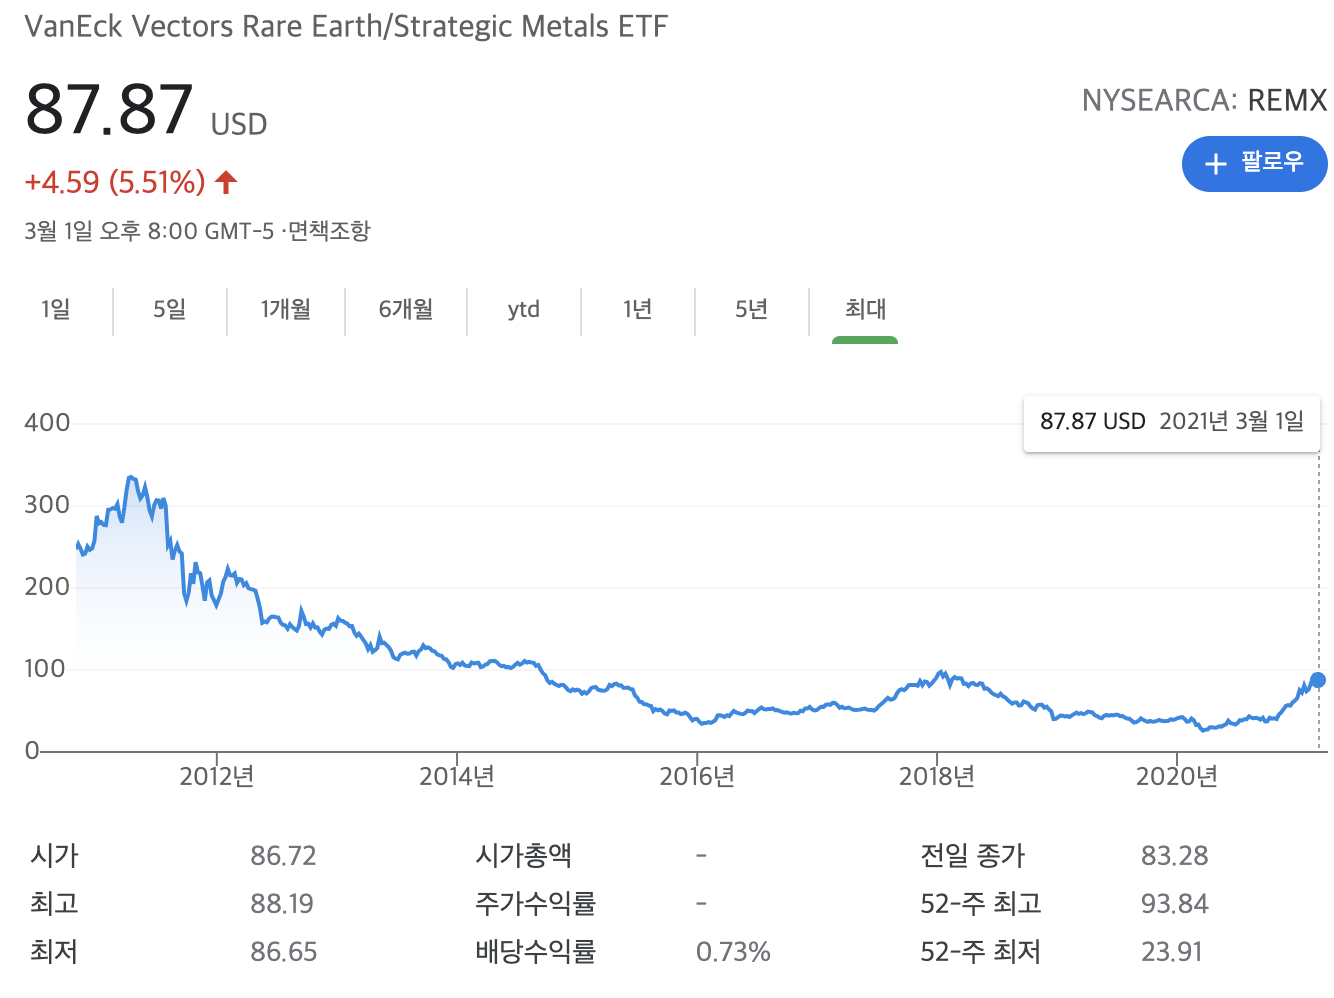Click the 2018년 axis label
The image size is (1334, 998).
[x=937, y=777]
